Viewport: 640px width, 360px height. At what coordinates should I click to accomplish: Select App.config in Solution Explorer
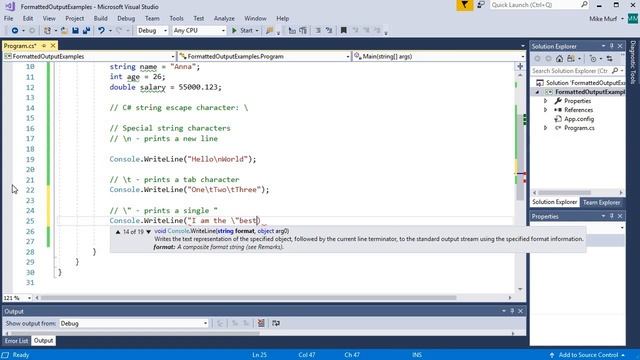[x=579, y=119]
